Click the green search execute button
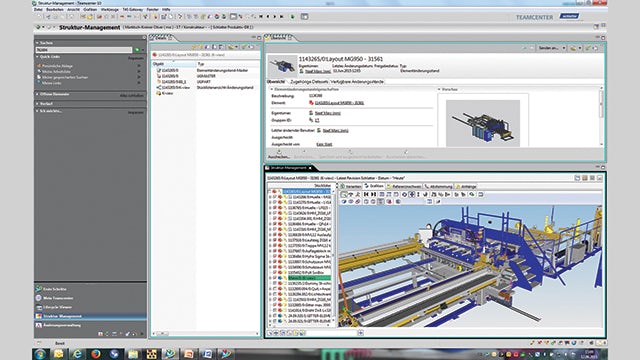This screenshot has height=360, width=640. [137, 50]
